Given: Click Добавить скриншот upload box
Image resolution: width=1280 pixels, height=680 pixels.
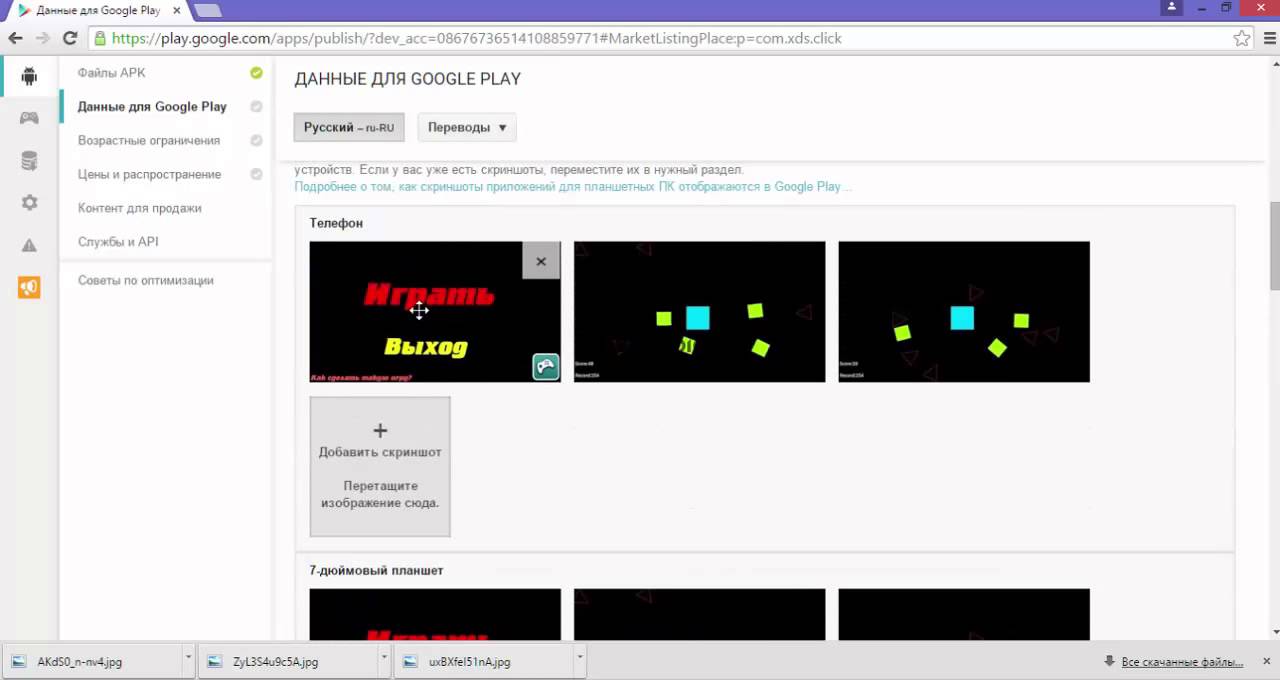Looking at the screenshot, I should [380, 467].
